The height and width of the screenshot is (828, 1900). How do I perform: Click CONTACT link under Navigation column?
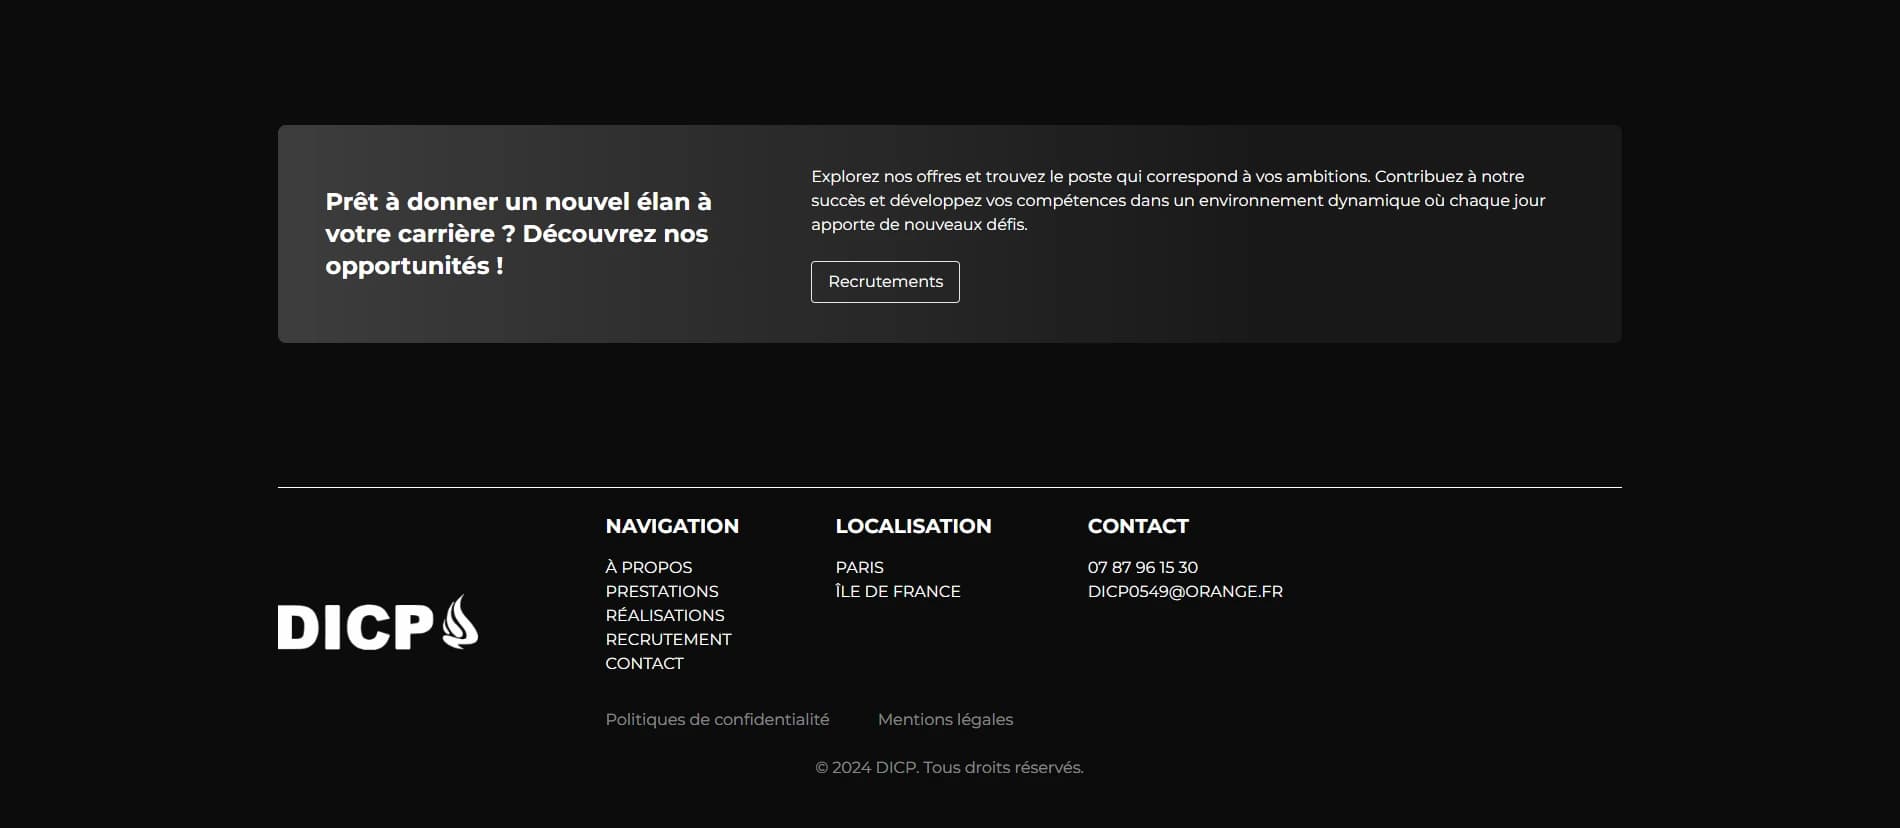coord(644,663)
